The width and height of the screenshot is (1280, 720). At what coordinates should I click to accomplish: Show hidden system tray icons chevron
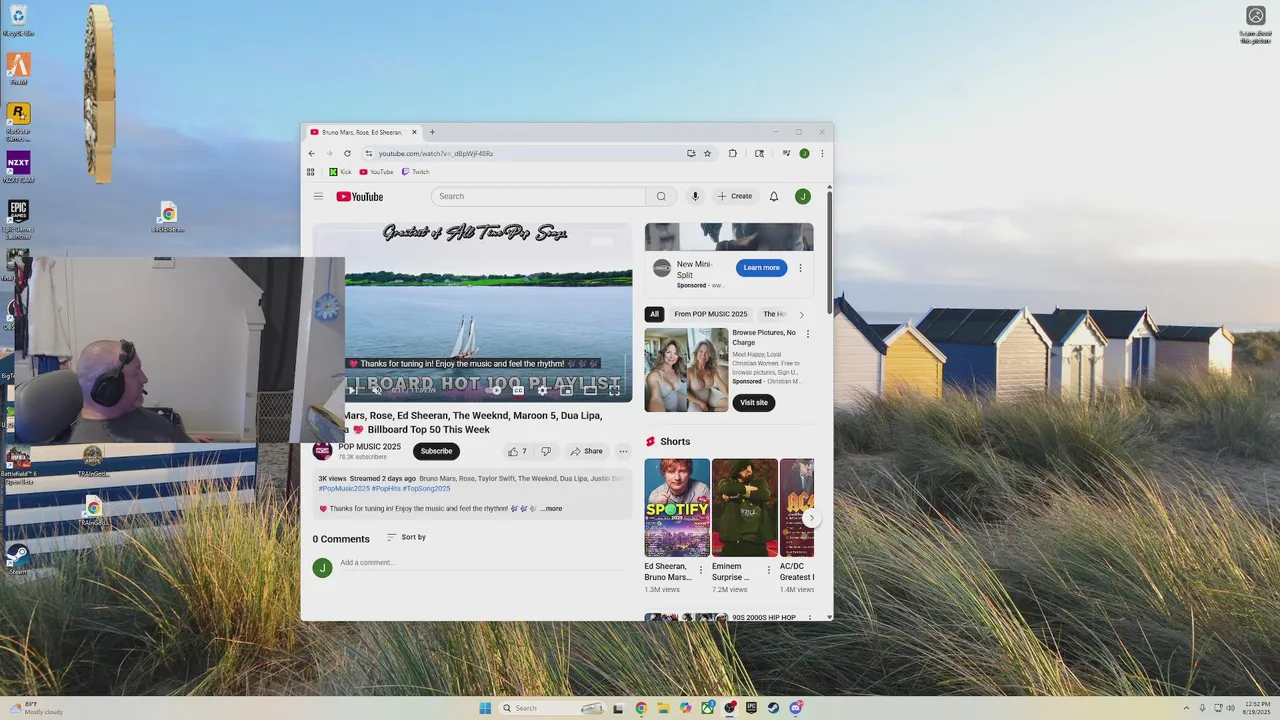click(x=1186, y=708)
